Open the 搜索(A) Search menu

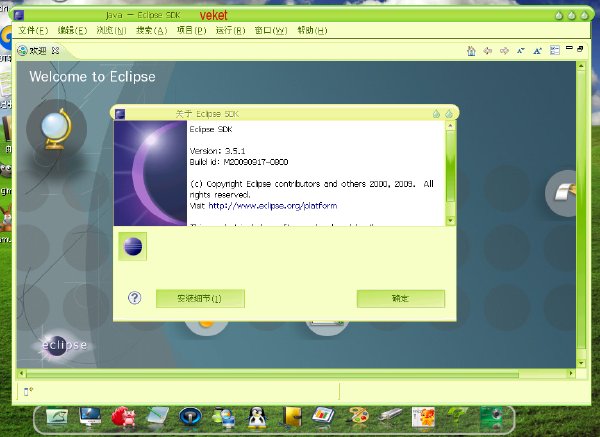coord(152,31)
